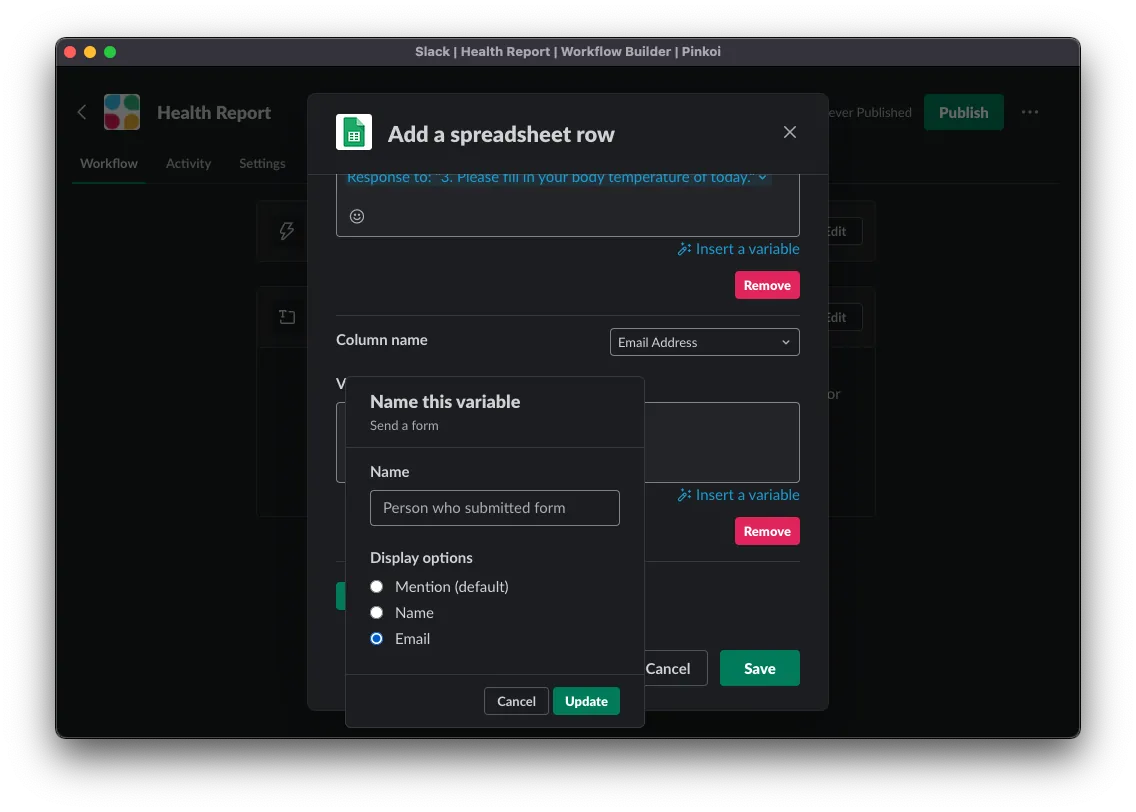This screenshot has height=812, width=1136.
Task: Expand the body temperature response variable chevron
Action: (762, 178)
